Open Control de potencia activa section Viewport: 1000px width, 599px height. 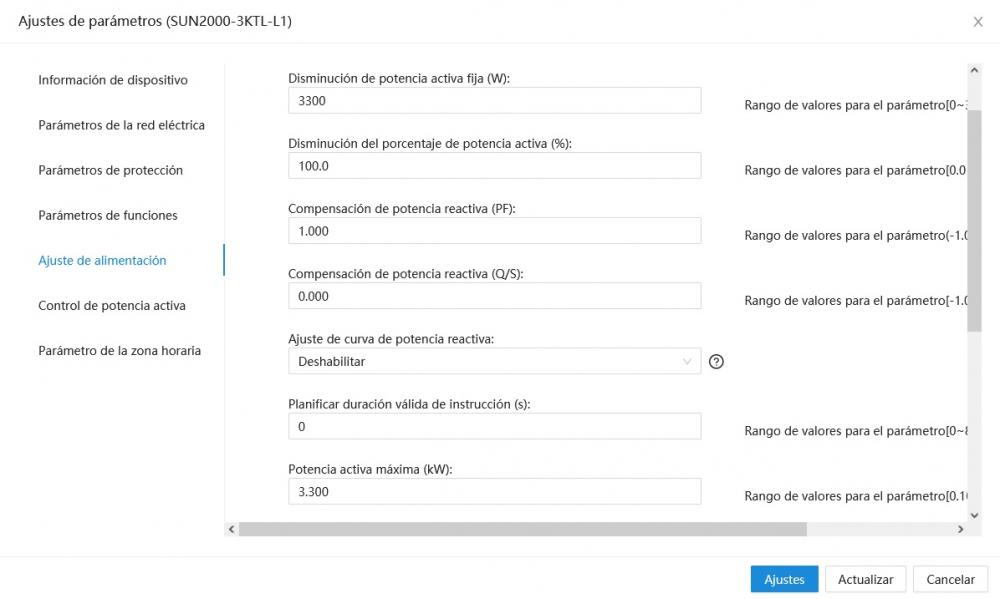[x=112, y=306]
